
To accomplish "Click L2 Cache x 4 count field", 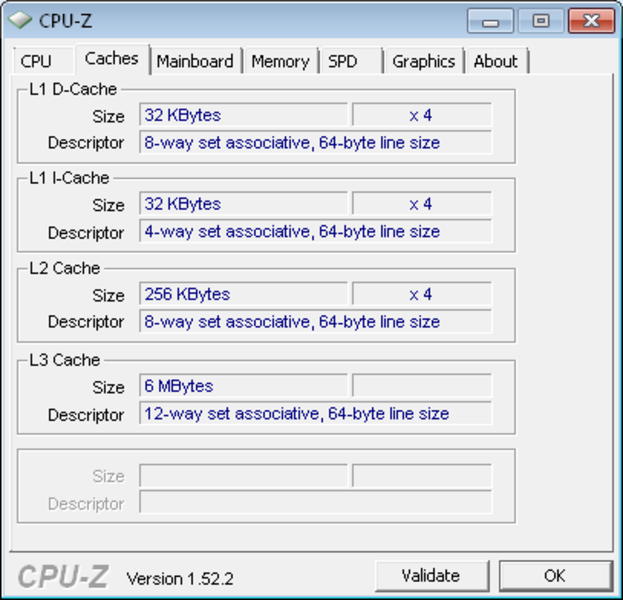I will point(422,294).
